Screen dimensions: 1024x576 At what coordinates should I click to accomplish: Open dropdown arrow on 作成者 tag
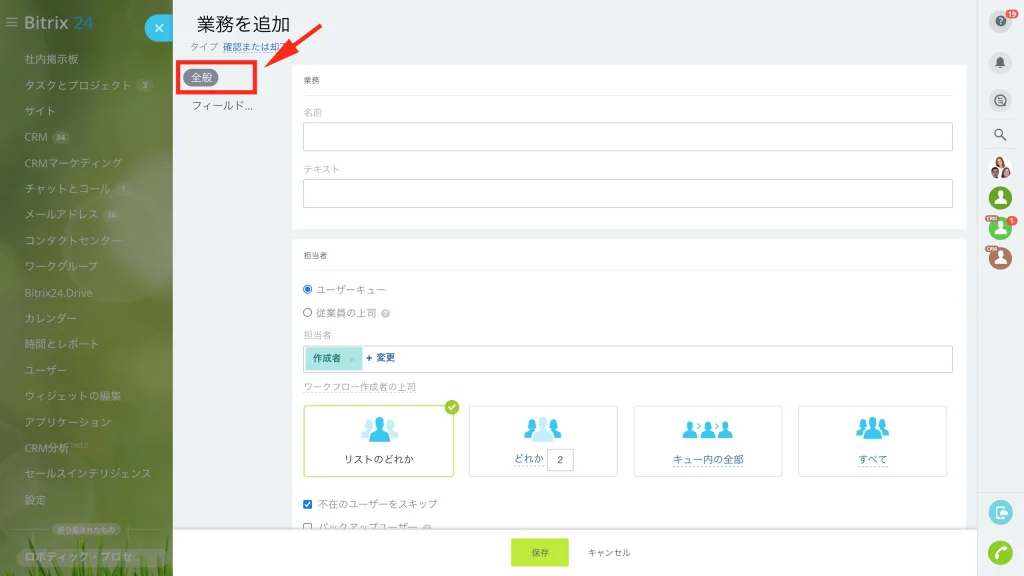352,359
